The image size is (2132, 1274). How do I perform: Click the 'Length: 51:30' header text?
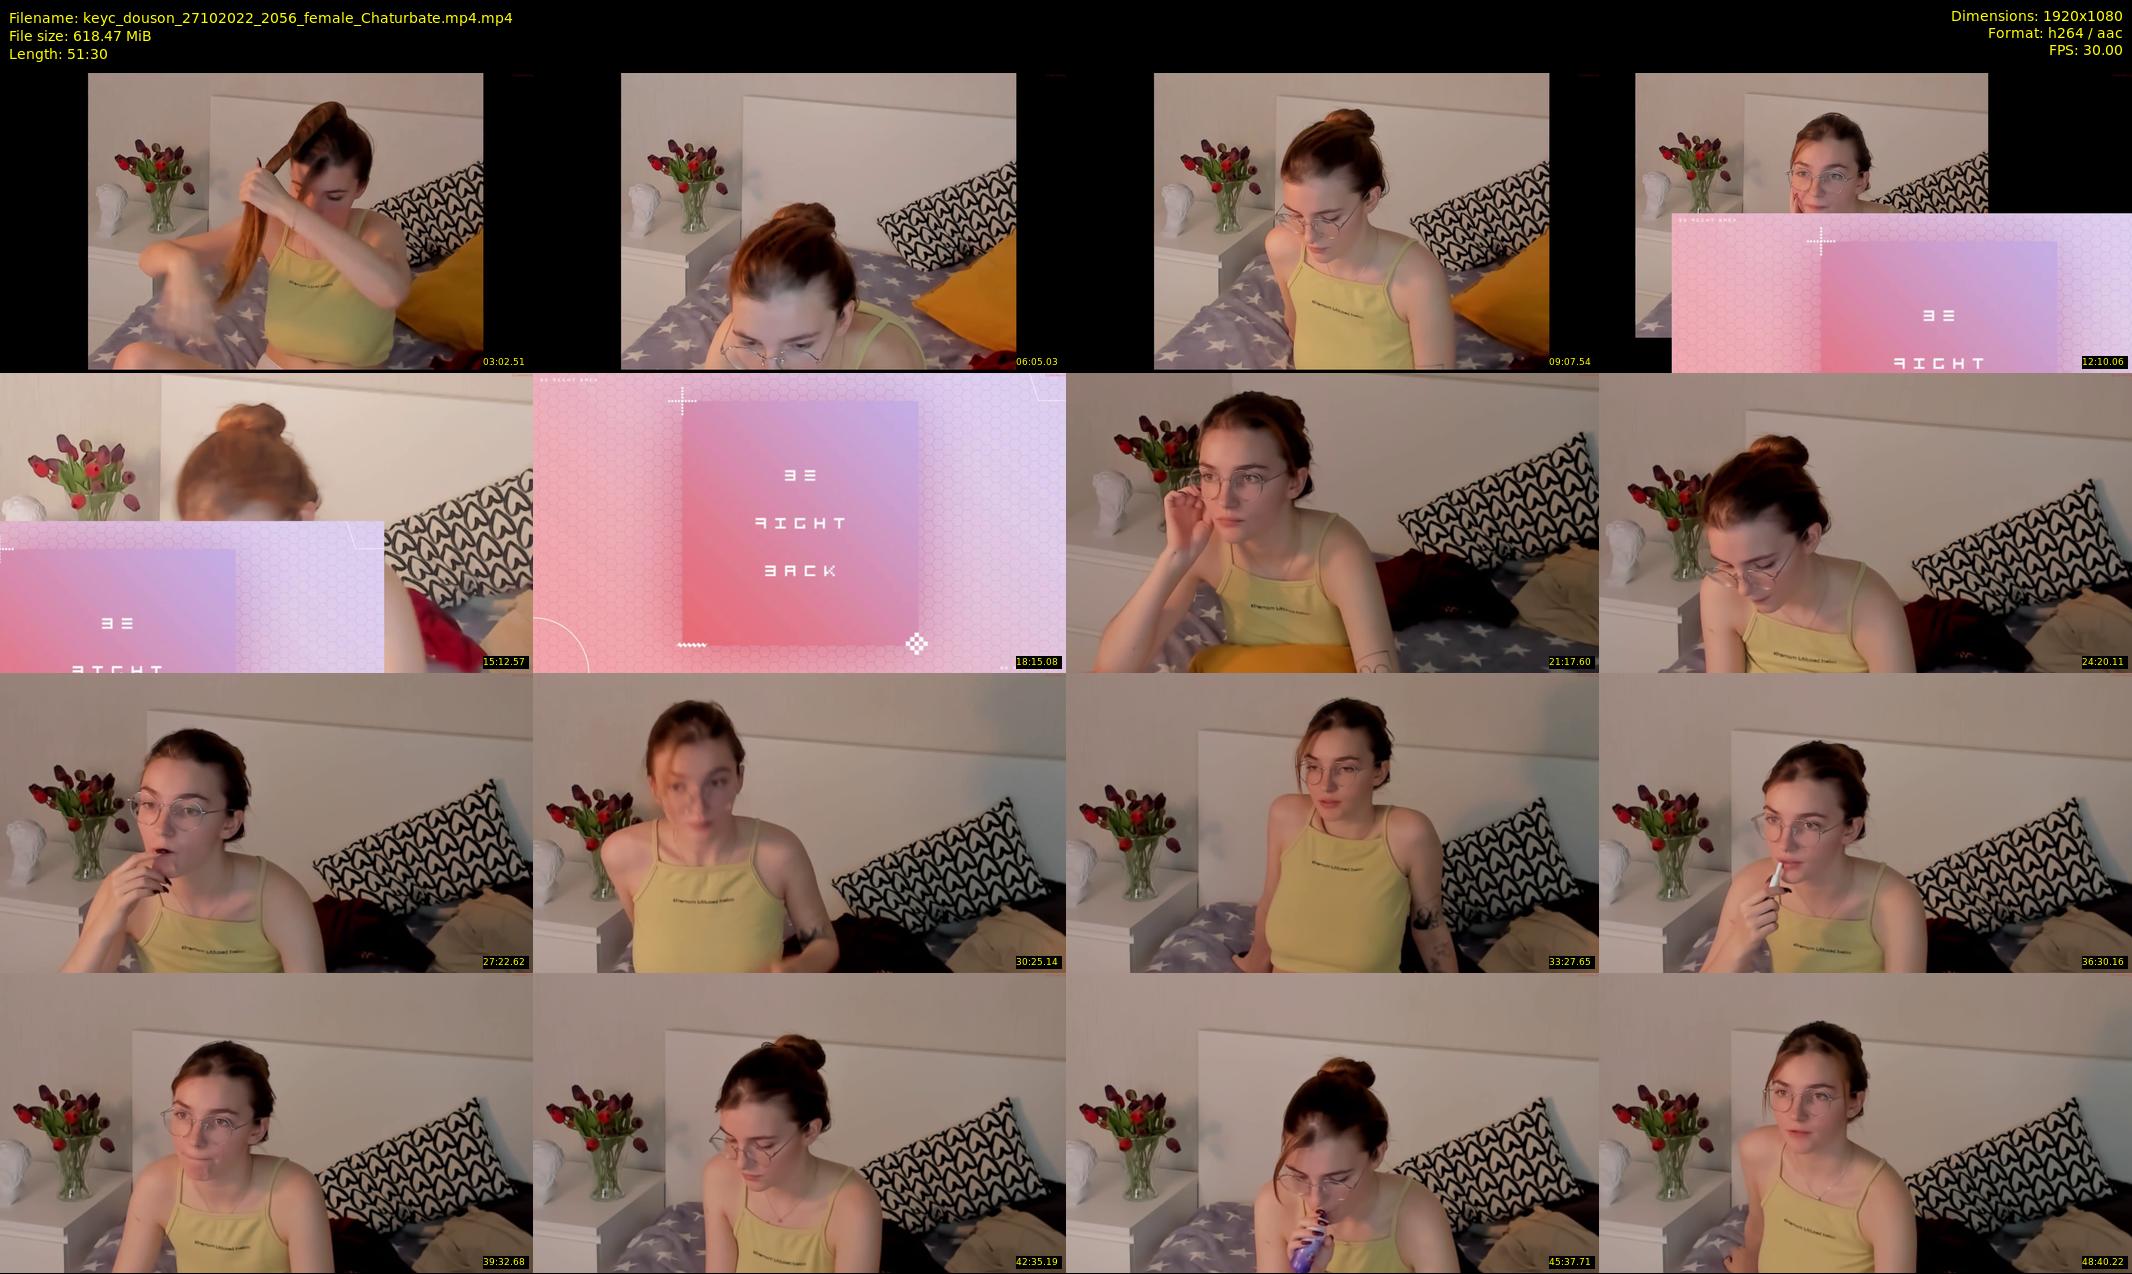click(58, 54)
